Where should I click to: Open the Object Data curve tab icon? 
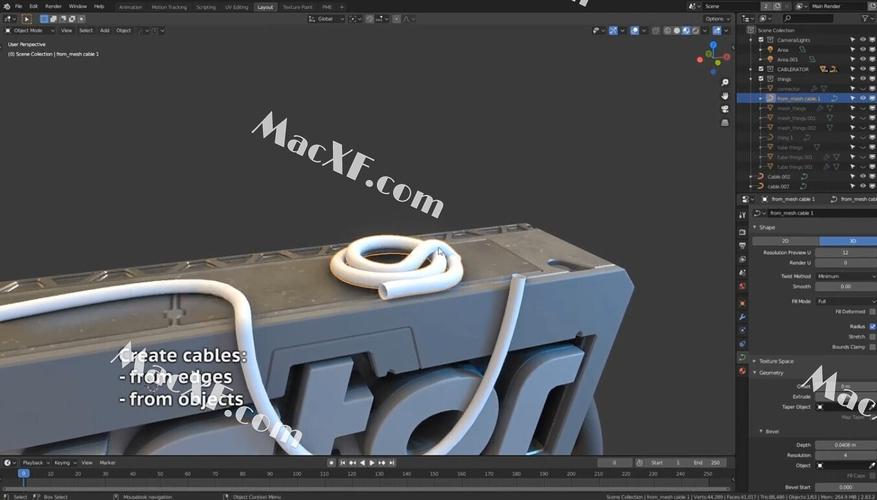coord(742,357)
